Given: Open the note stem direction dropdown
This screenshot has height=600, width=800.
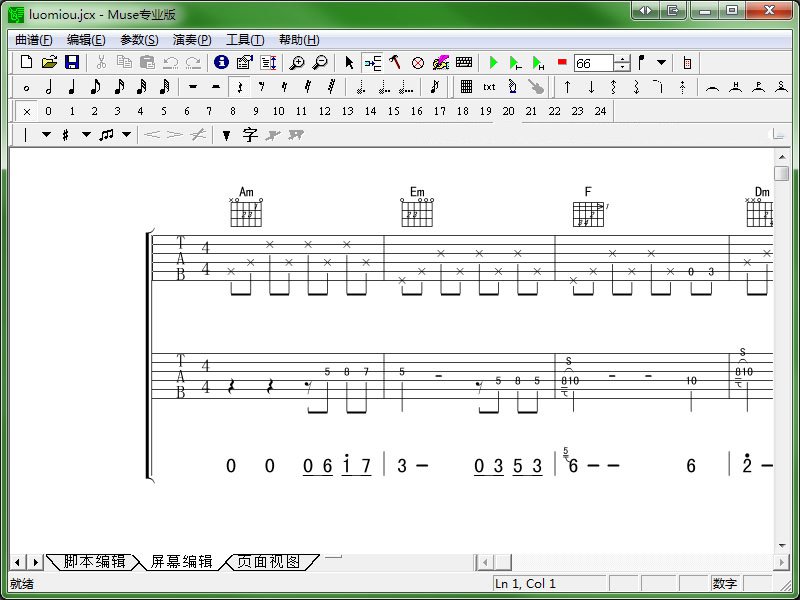Looking at the screenshot, I should pyautogui.click(x=45, y=134).
